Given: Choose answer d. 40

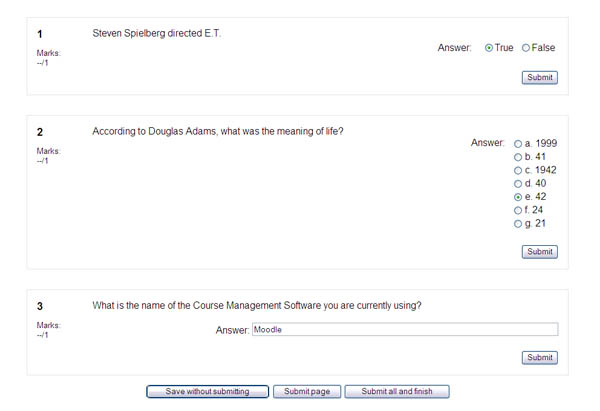Looking at the screenshot, I should point(518,184).
